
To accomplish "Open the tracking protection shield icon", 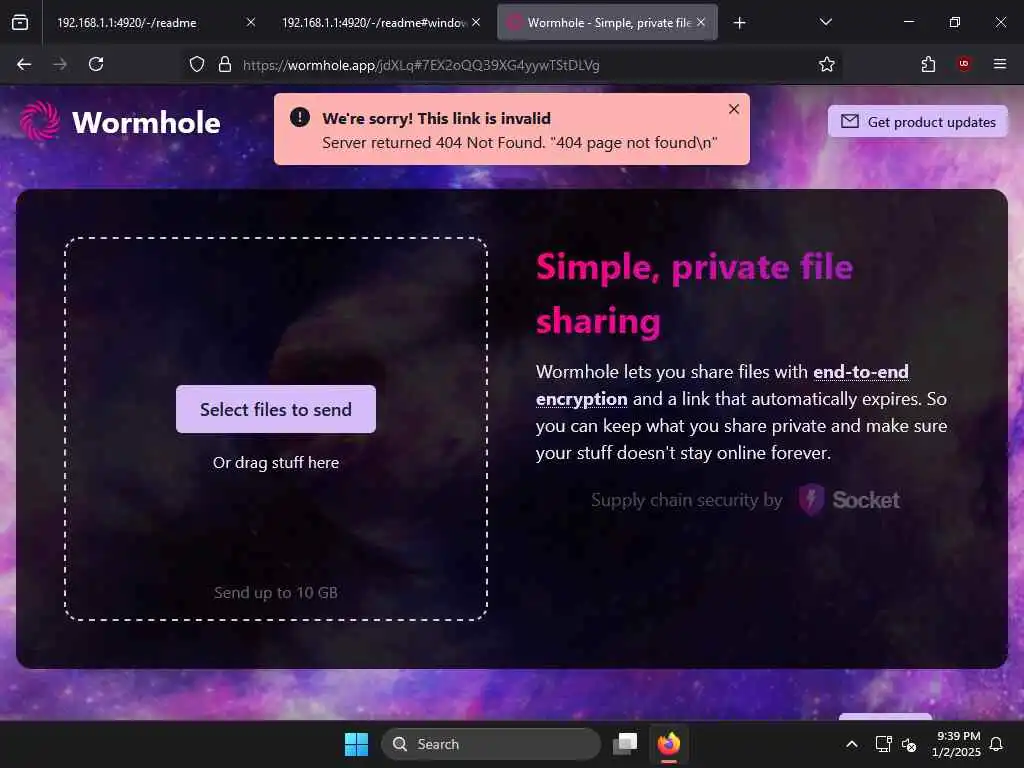I will click(197, 64).
